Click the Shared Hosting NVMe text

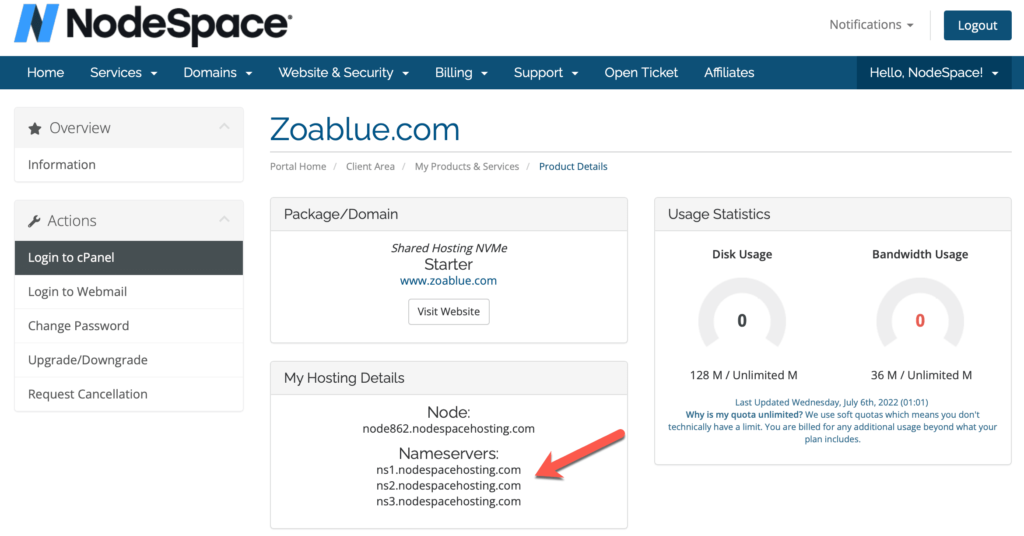click(x=449, y=248)
